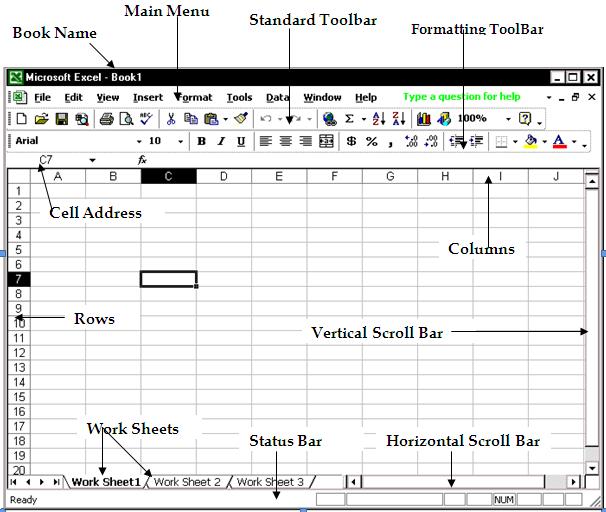The height and width of the screenshot is (512, 606).
Task: Apply Comma style
Action: (391, 143)
